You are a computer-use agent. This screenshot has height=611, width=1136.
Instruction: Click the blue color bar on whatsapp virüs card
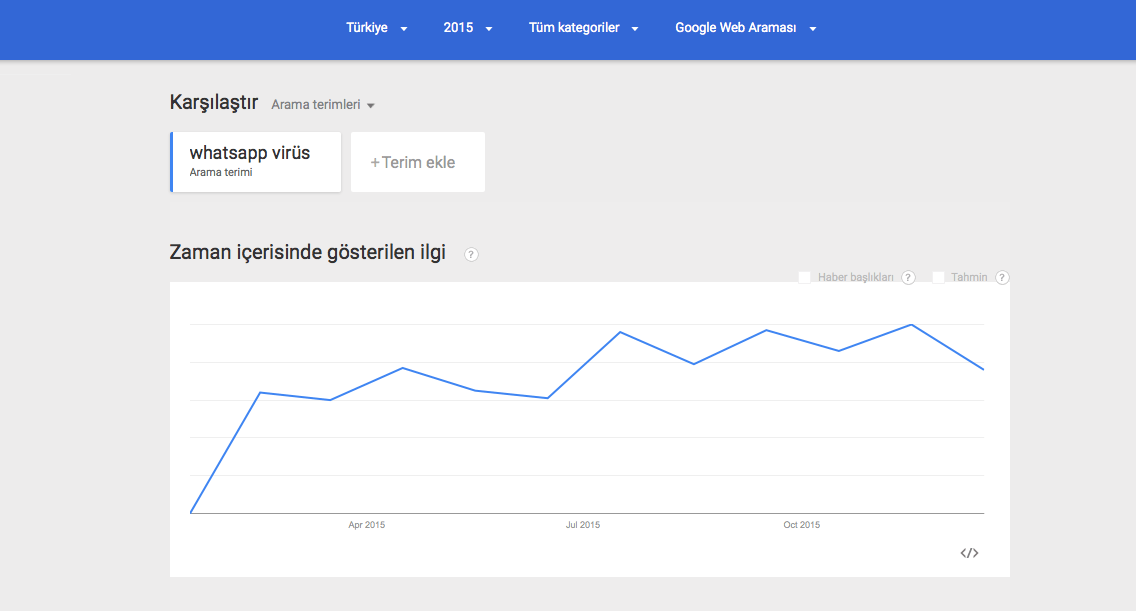tap(171, 162)
